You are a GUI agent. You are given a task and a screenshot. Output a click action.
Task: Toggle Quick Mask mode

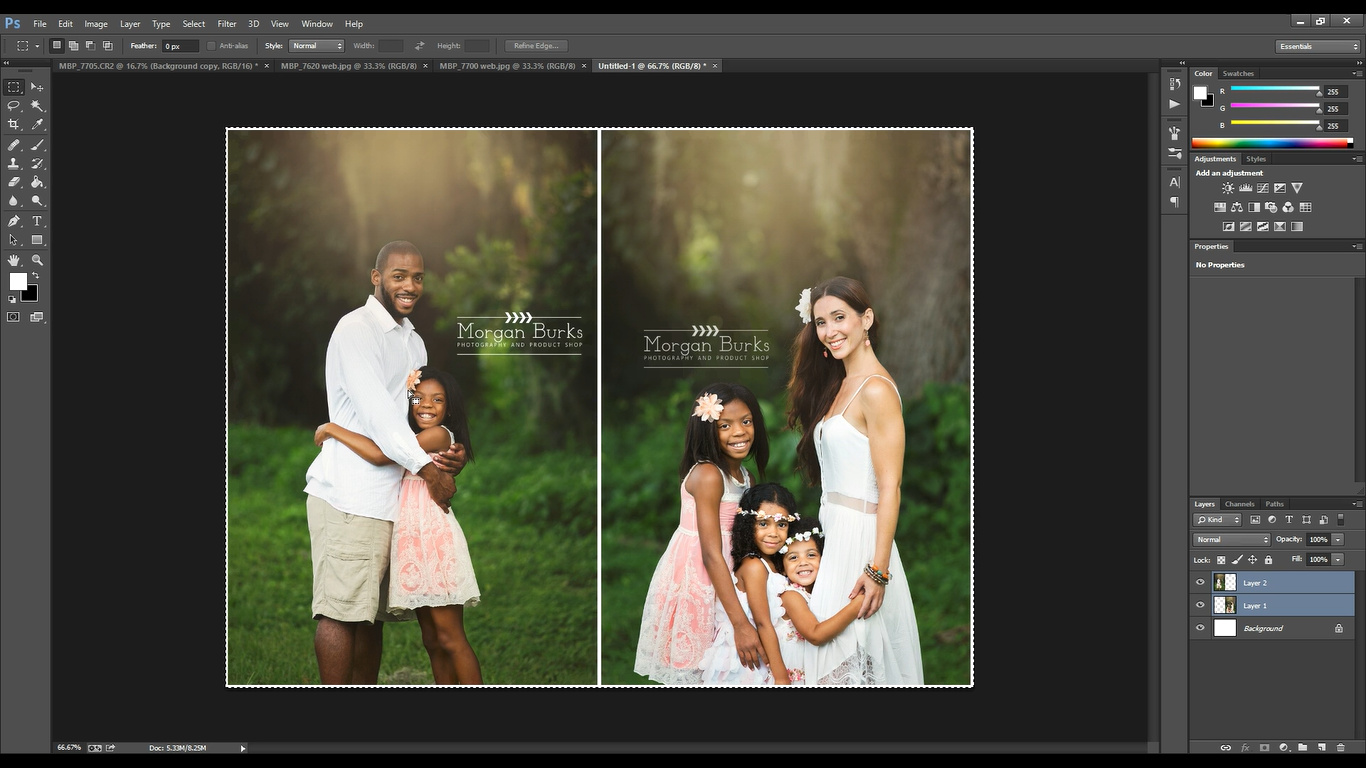tap(14, 317)
